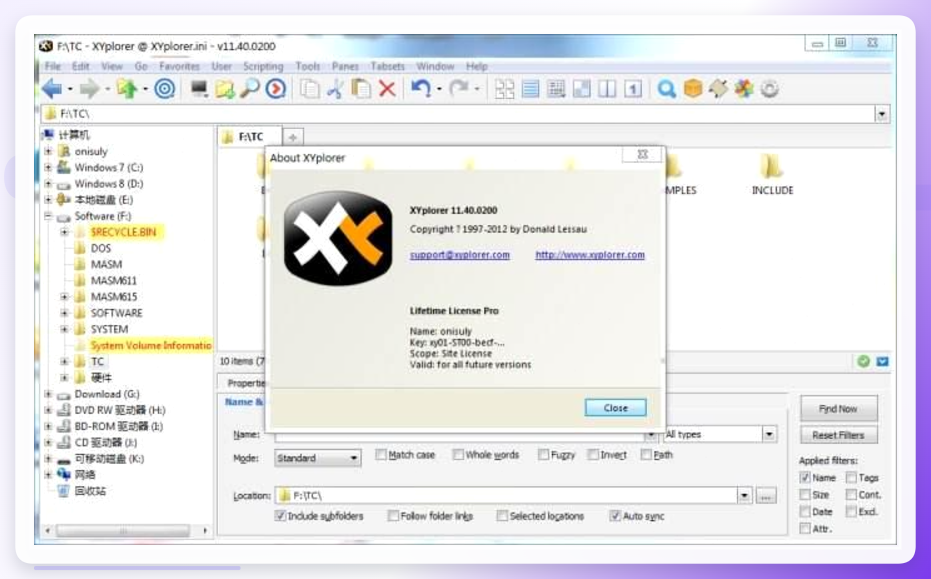The width and height of the screenshot is (931, 579).
Task: Open the Favorites menu
Action: click(179, 67)
